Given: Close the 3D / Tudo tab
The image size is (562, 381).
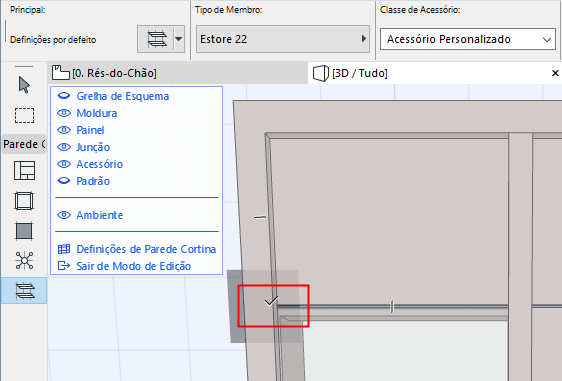Looking at the screenshot, I should 555,73.
